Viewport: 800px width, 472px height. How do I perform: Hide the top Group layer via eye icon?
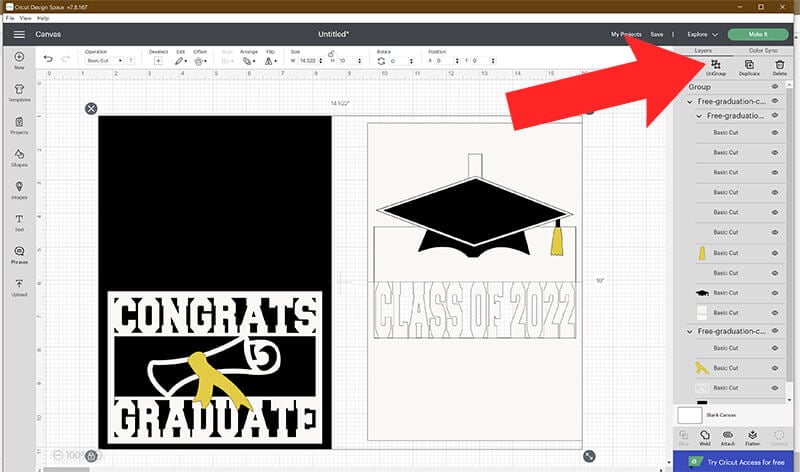pos(775,87)
